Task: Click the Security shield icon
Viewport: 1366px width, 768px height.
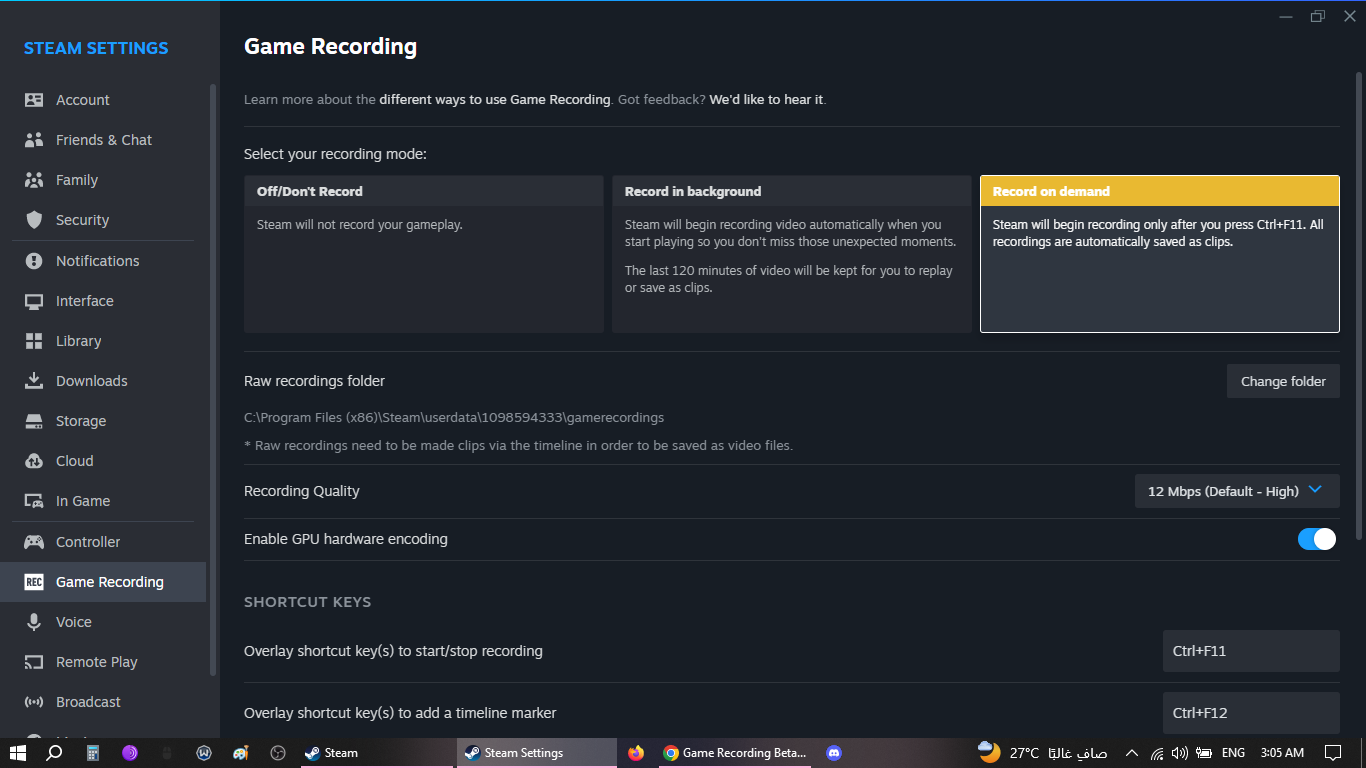Action: click(34, 220)
